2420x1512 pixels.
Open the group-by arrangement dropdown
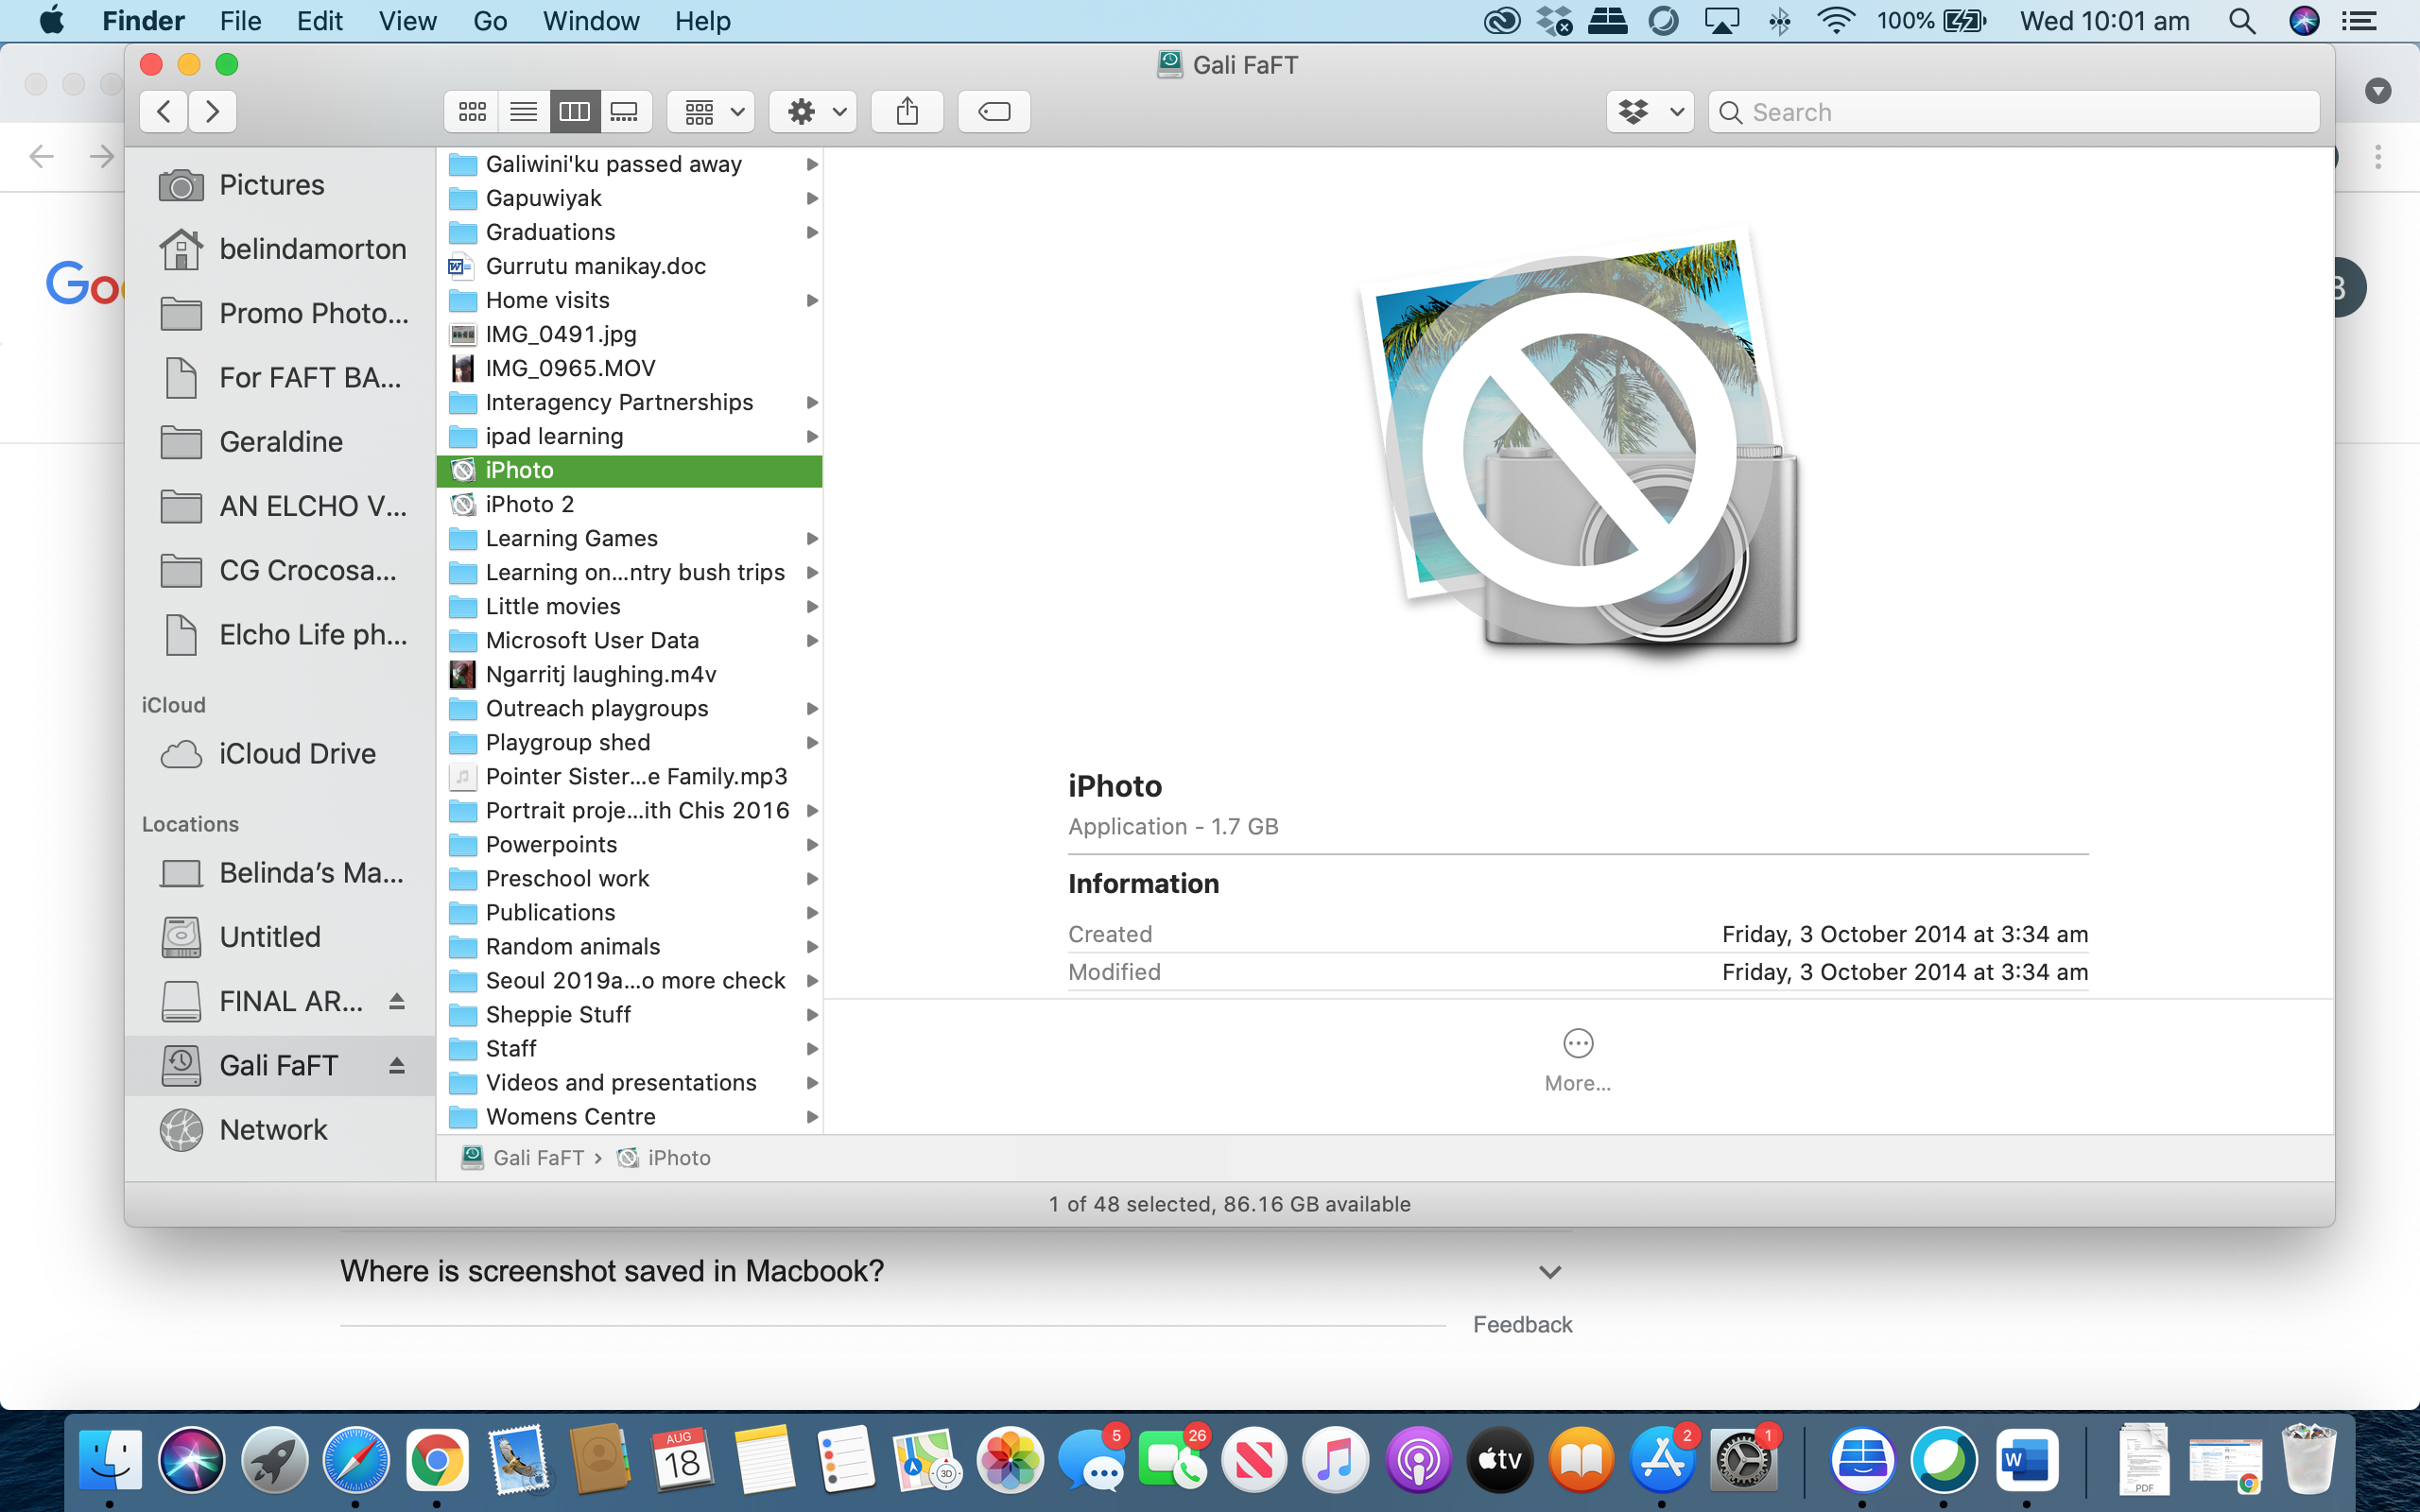point(712,111)
